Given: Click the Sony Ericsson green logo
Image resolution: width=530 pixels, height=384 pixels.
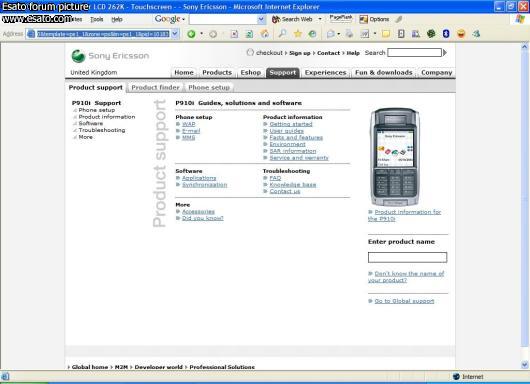Looking at the screenshot, I should [78, 56].
